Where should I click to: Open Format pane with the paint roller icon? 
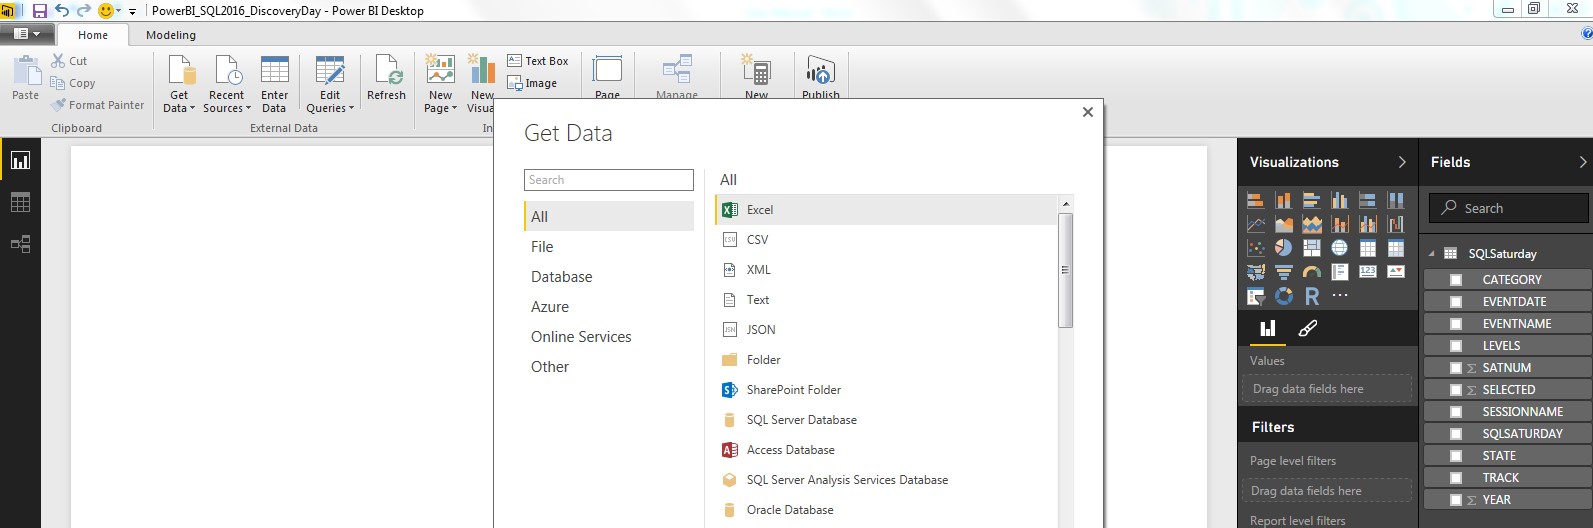[1307, 328]
